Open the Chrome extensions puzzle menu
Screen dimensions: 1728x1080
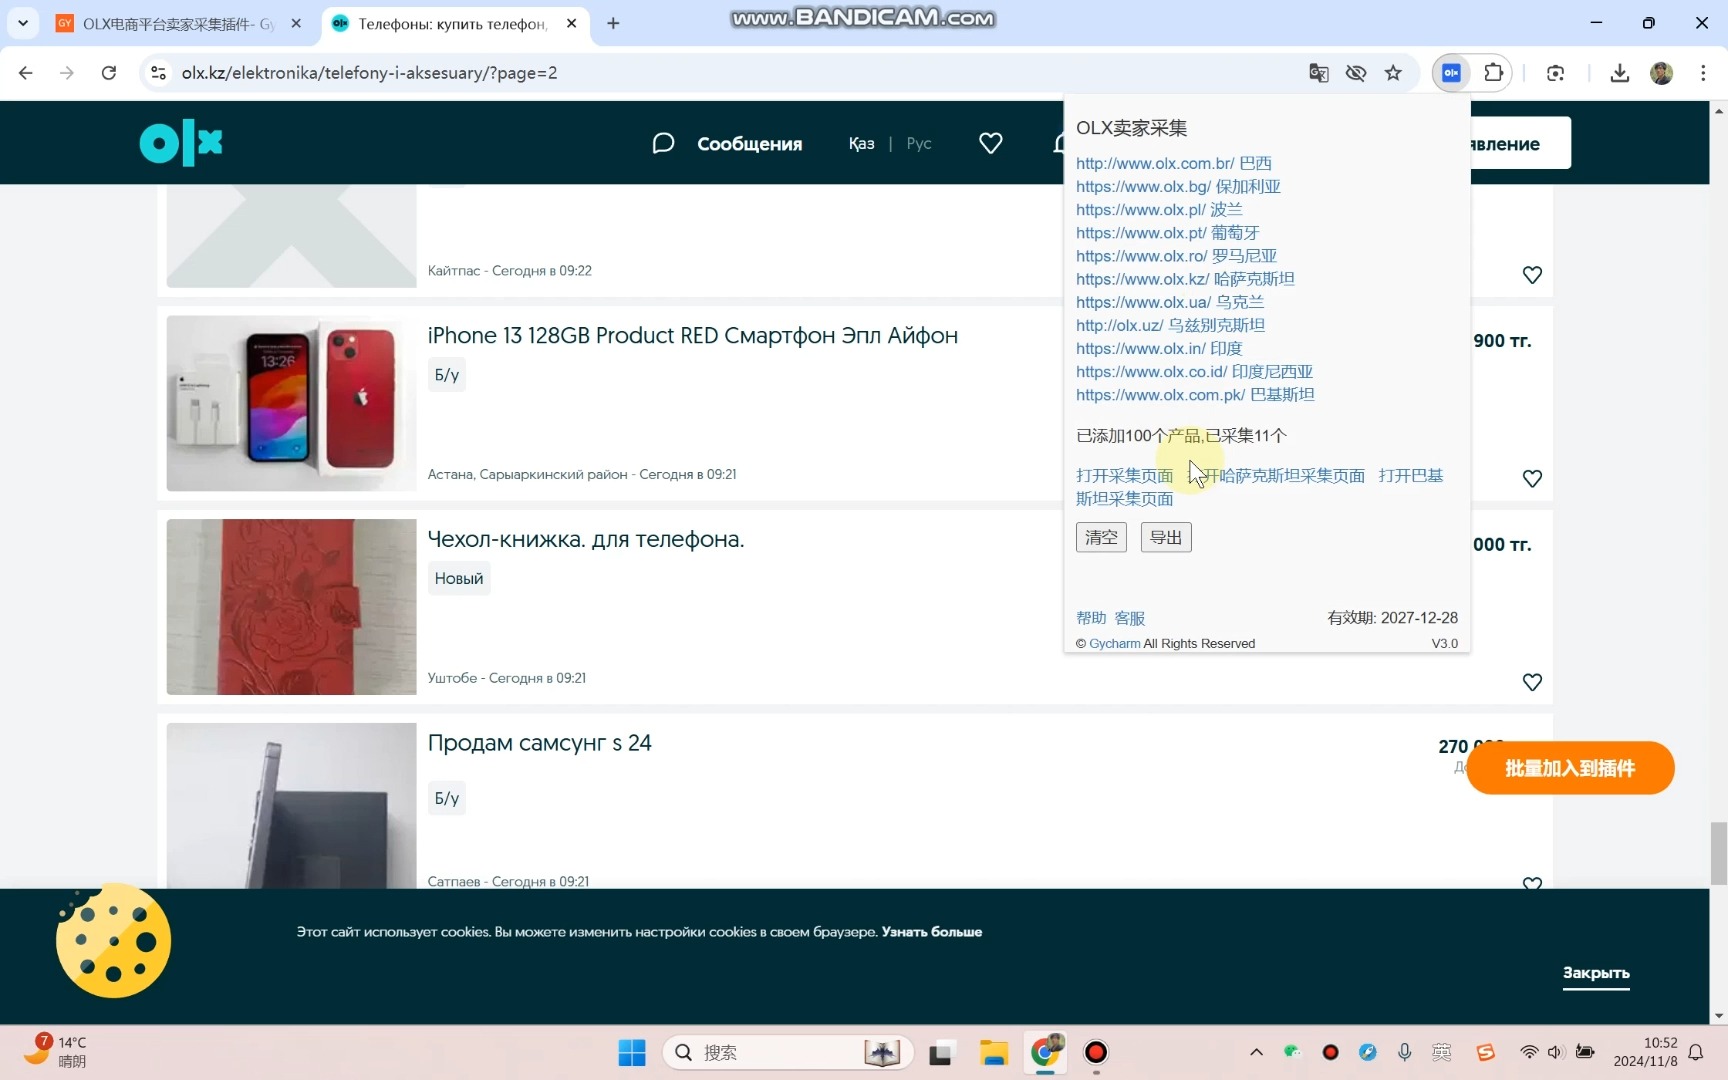(x=1493, y=73)
